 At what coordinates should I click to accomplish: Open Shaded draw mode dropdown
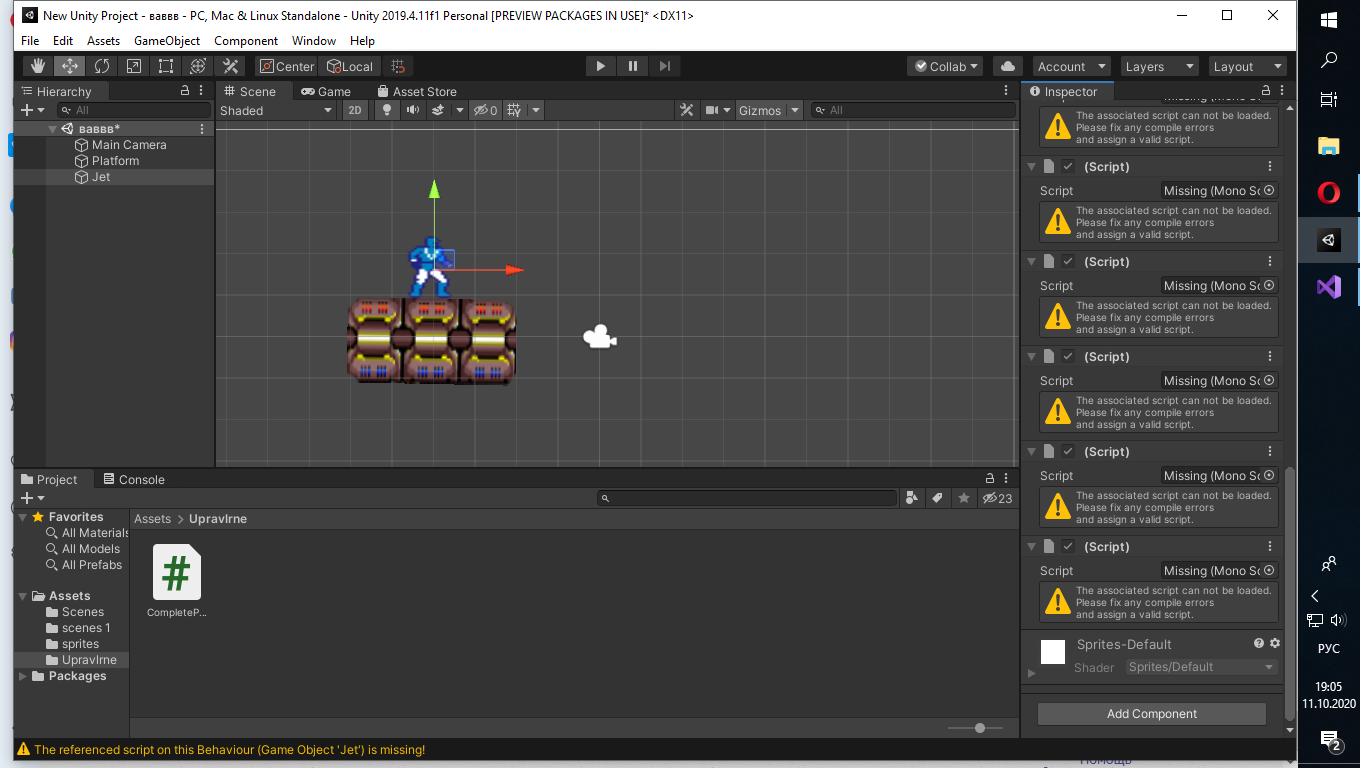tap(276, 110)
